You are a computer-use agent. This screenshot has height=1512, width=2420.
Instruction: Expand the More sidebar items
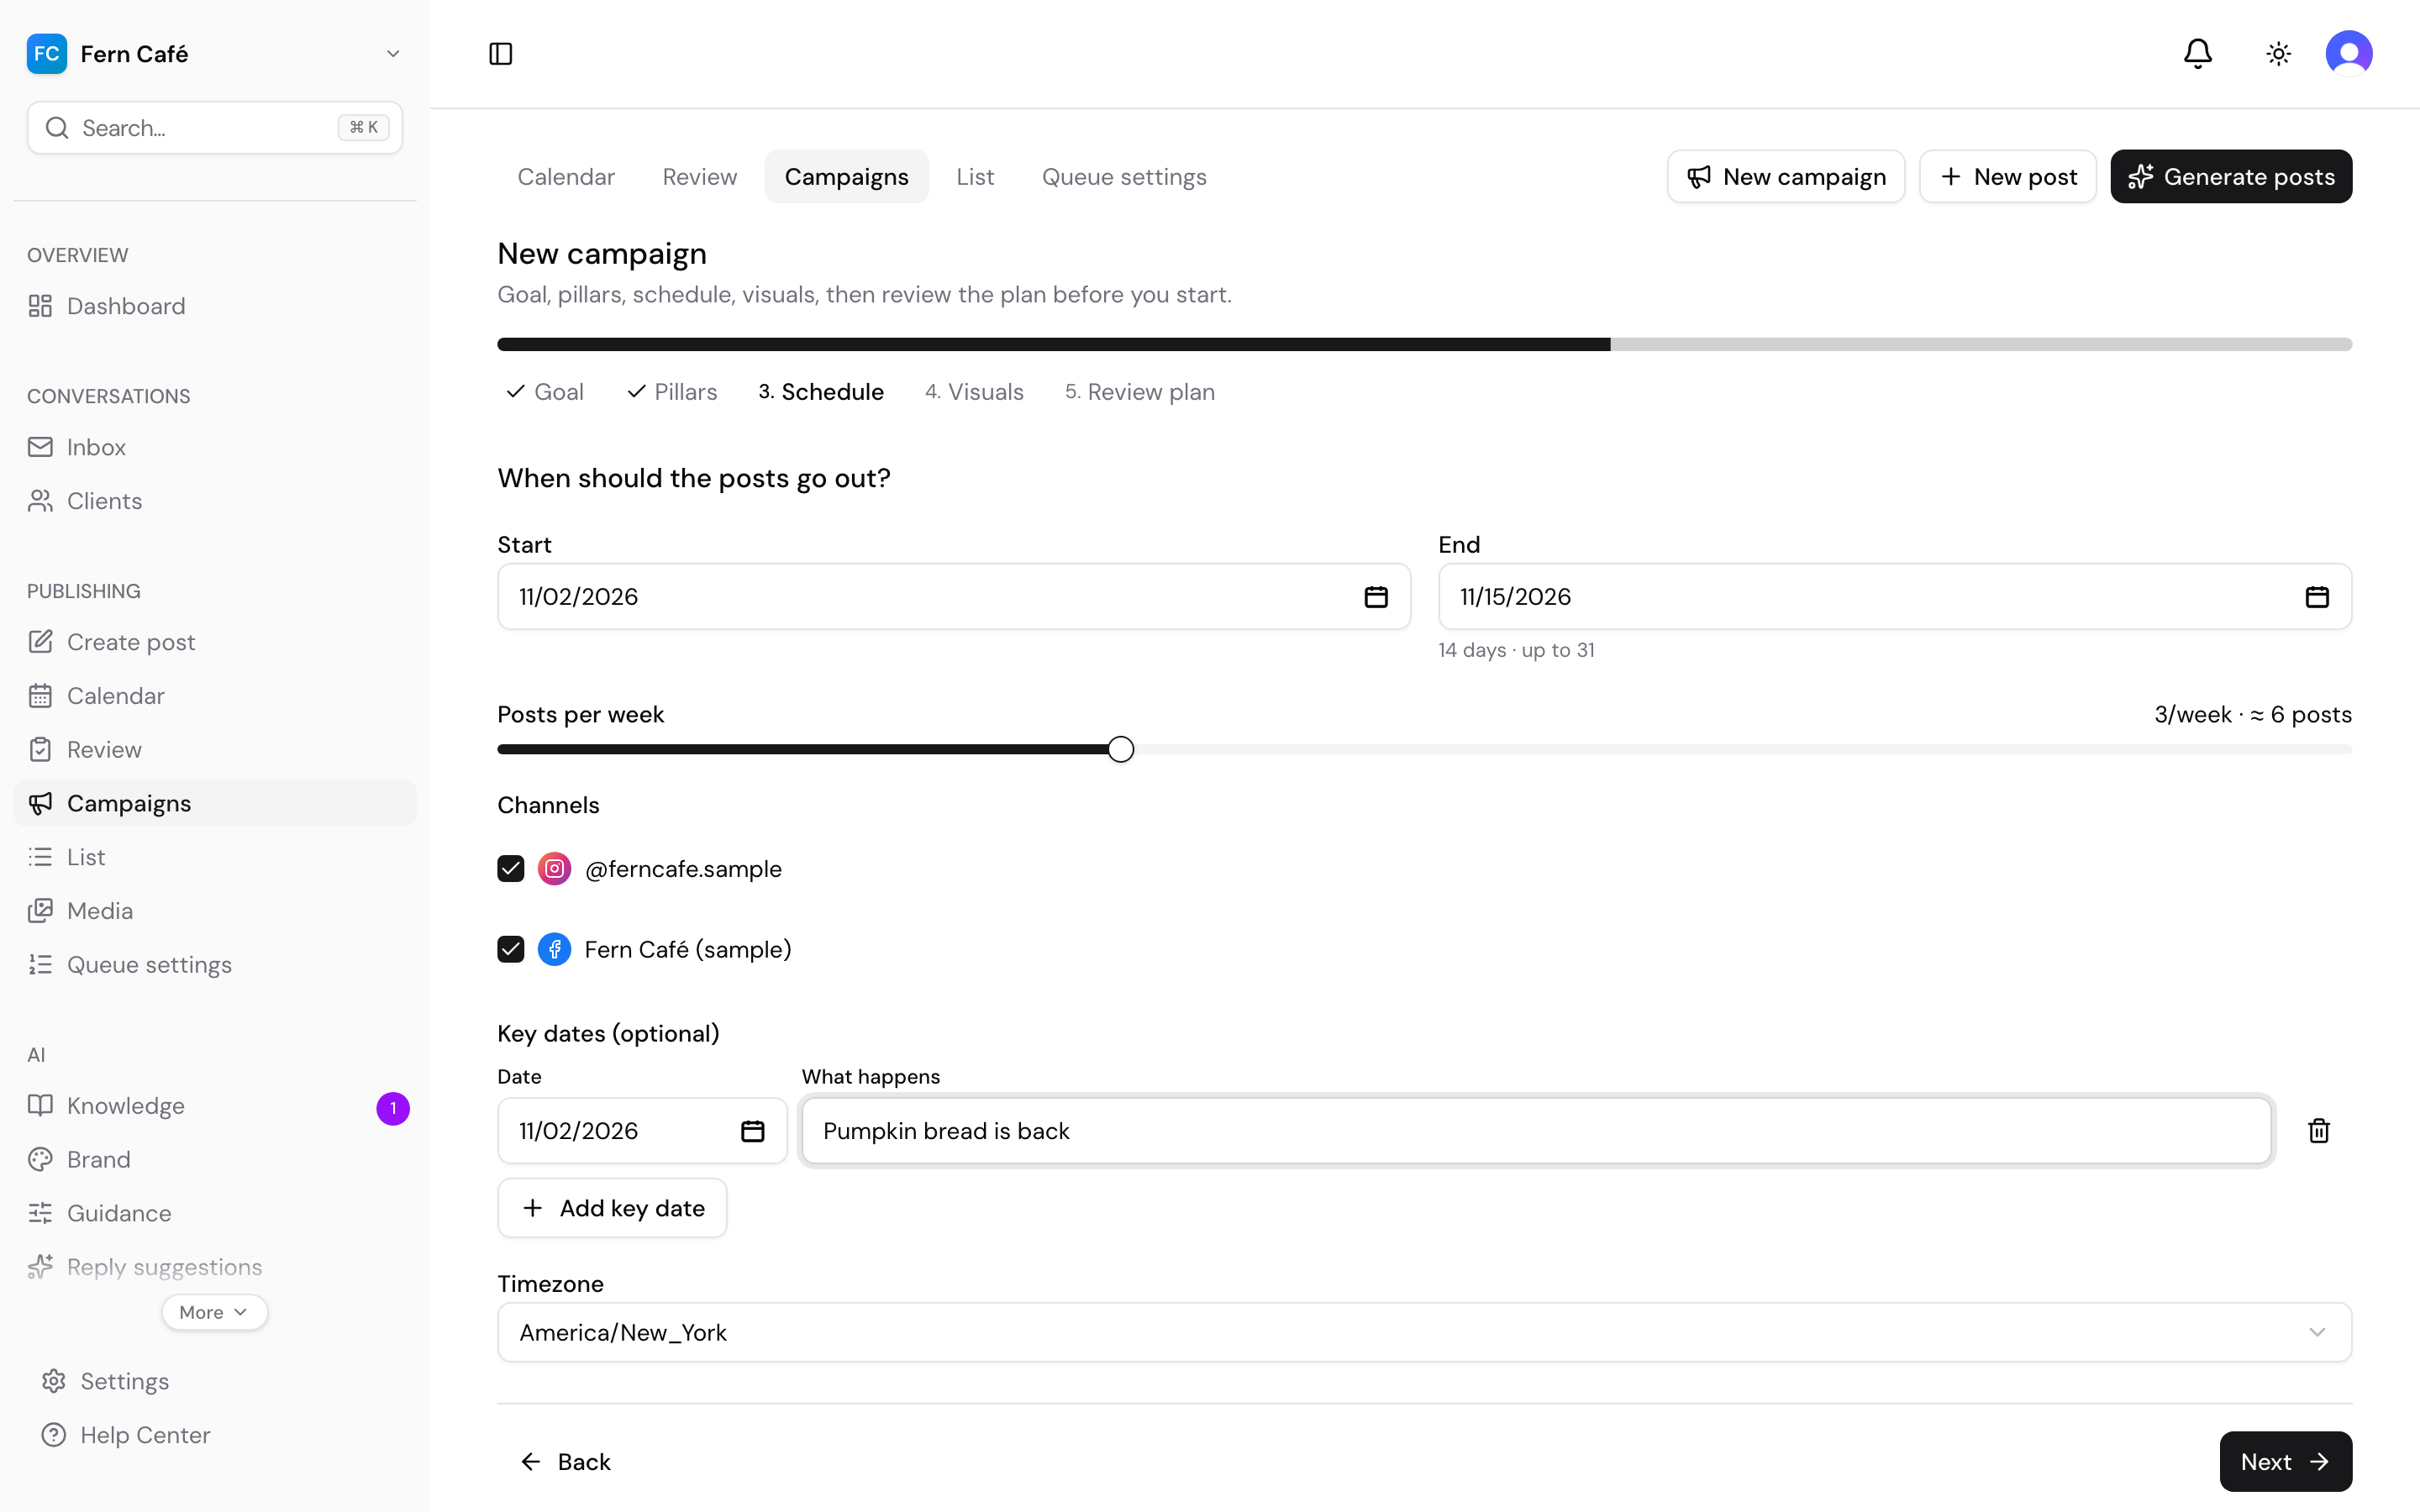click(x=214, y=1312)
